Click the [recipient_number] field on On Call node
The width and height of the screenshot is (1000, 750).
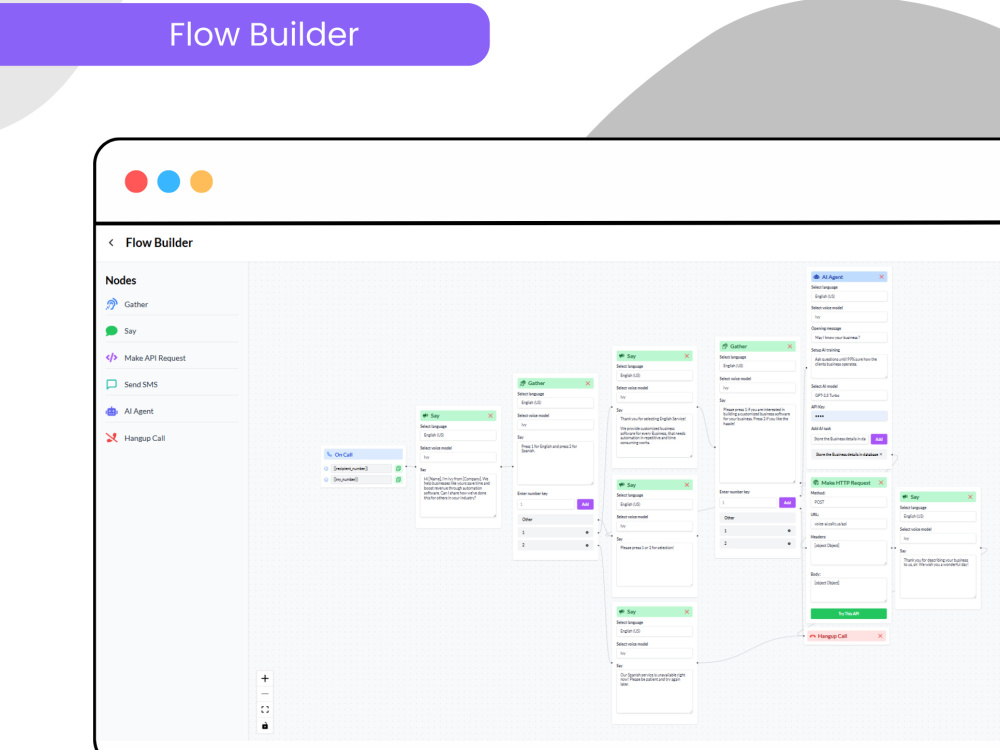click(x=362, y=469)
